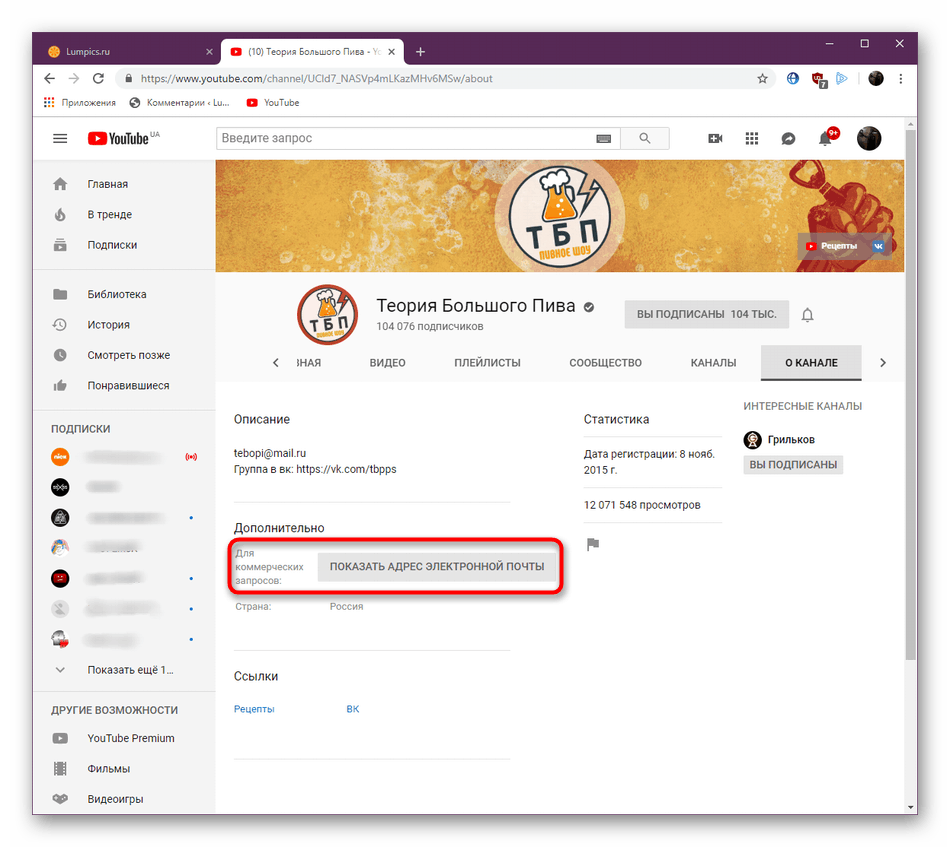
Task: Click the first subscription with live indicator
Action: coord(124,457)
